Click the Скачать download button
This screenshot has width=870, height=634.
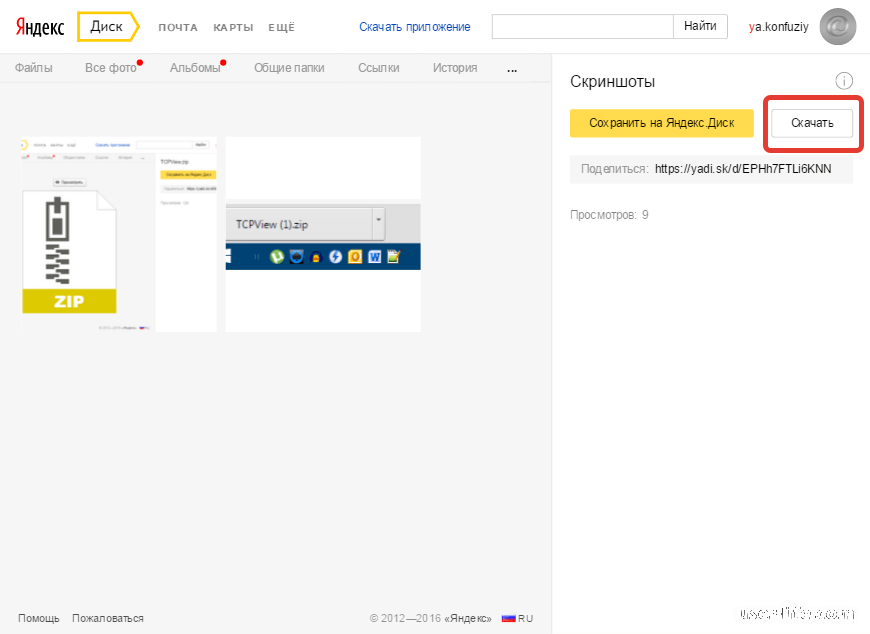812,123
